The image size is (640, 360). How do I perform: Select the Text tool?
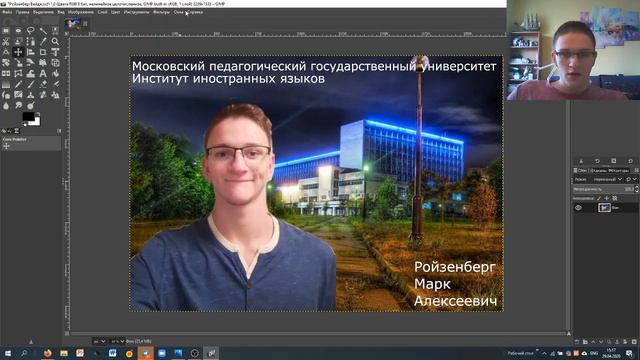(x=43, y=73)
